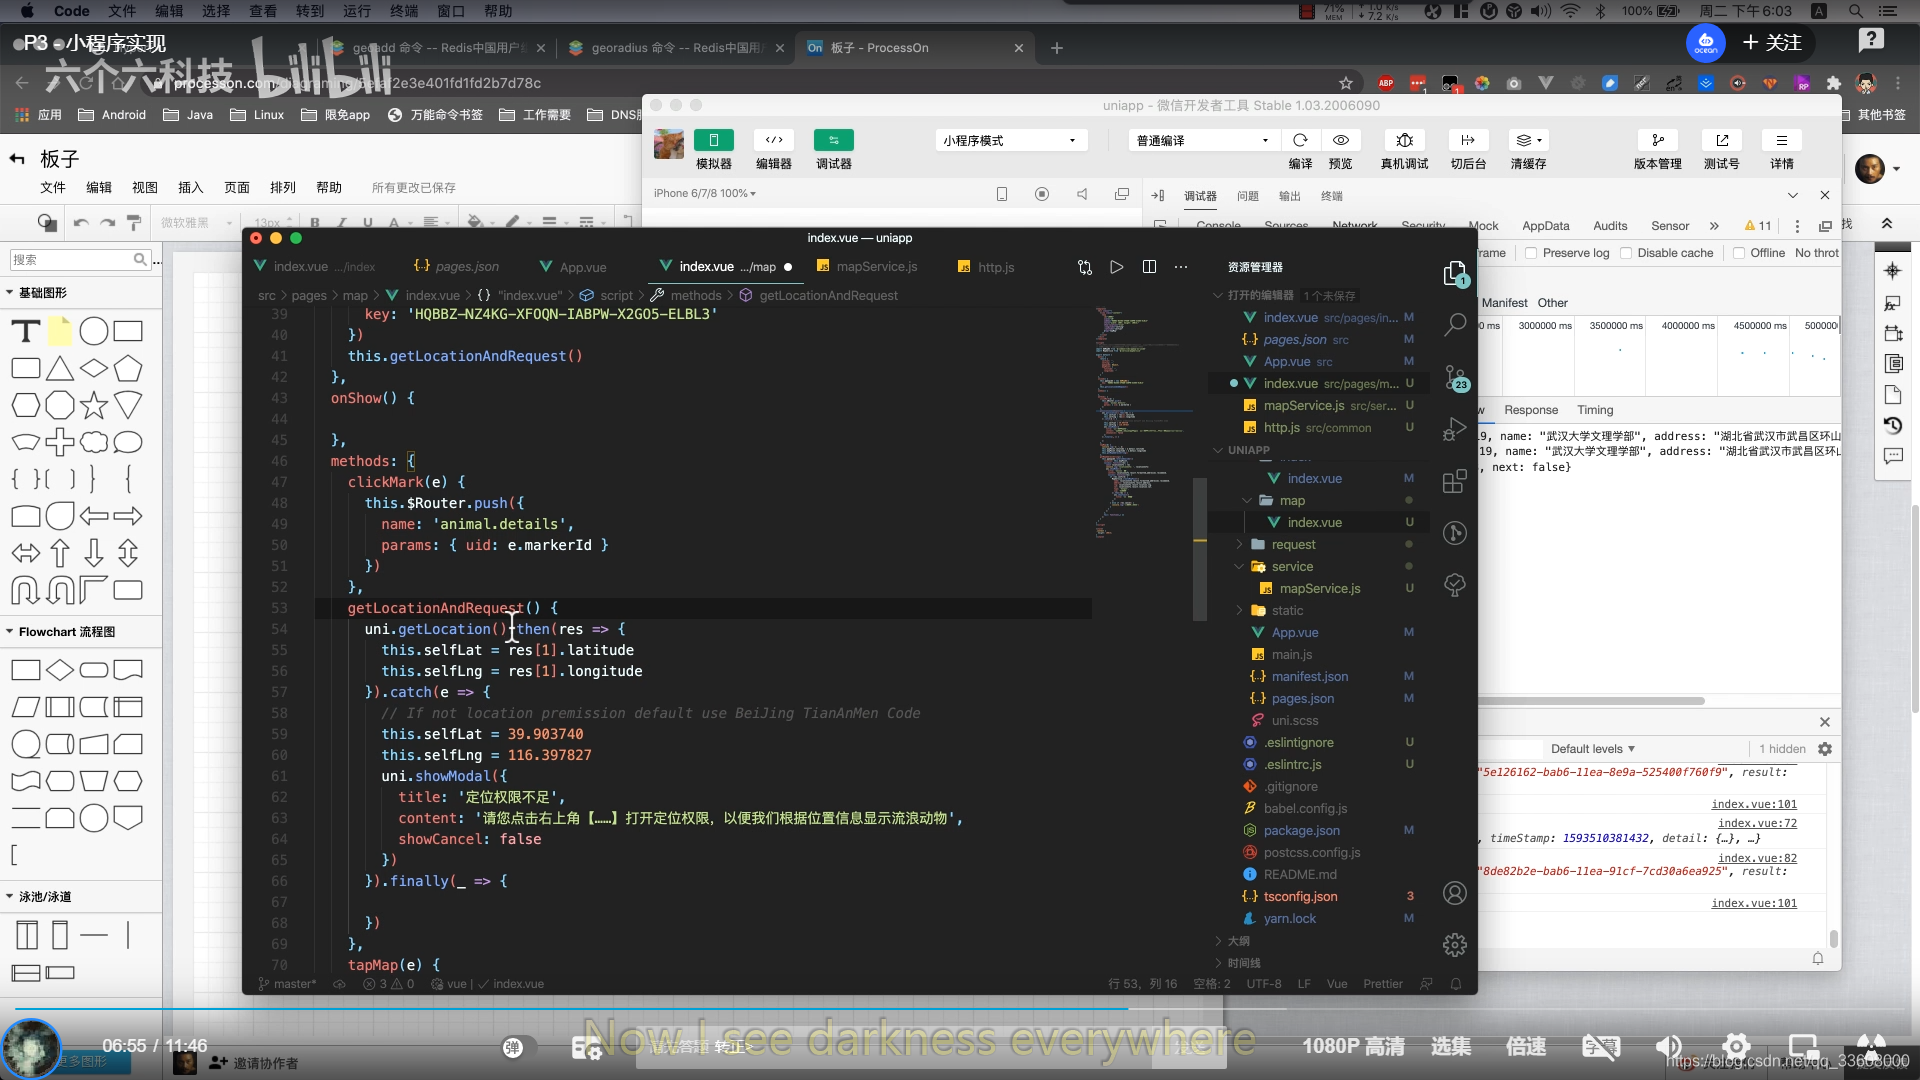This screenshot has width=1920, height=1080.
Task: Switch to the mapService.js editor tab
Action: (x=876, y=267)
